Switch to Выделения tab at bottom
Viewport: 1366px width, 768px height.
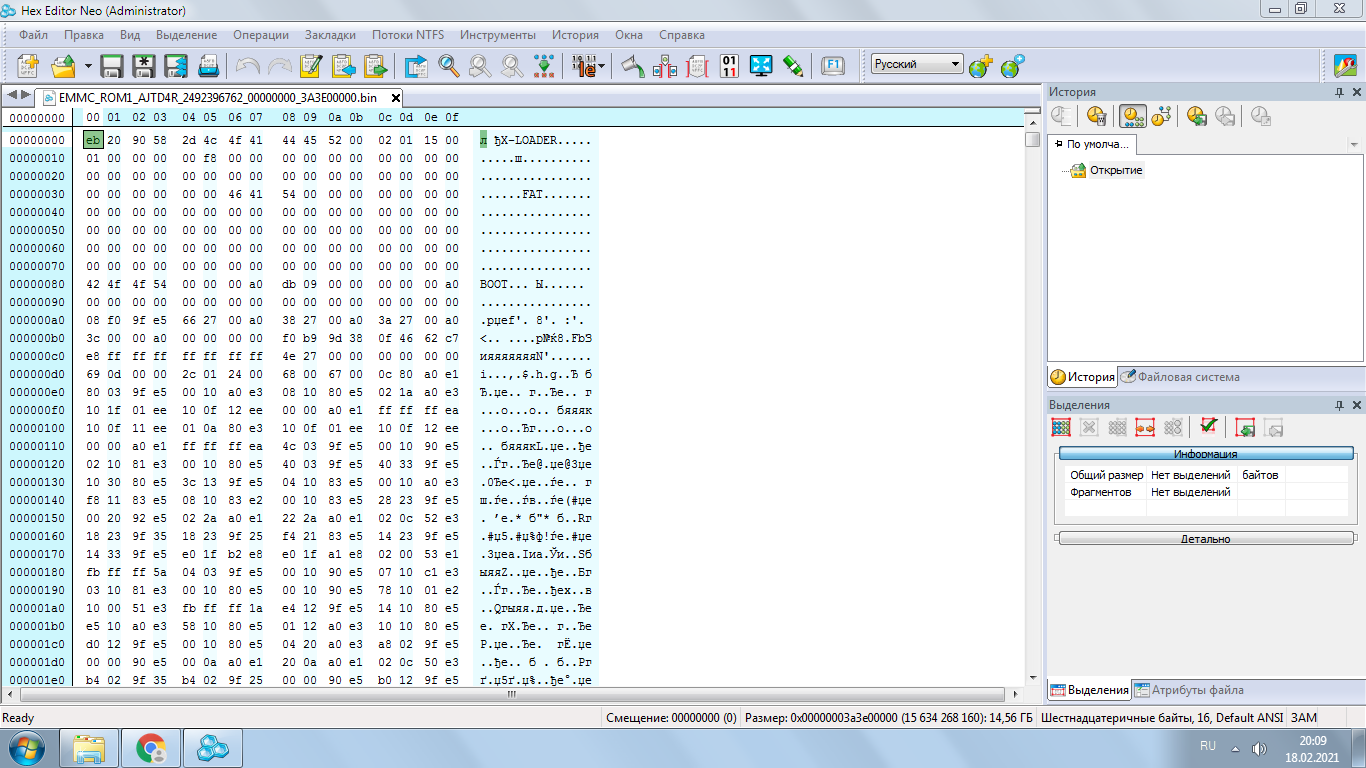pyautogui.click(x=1089, y=690)
